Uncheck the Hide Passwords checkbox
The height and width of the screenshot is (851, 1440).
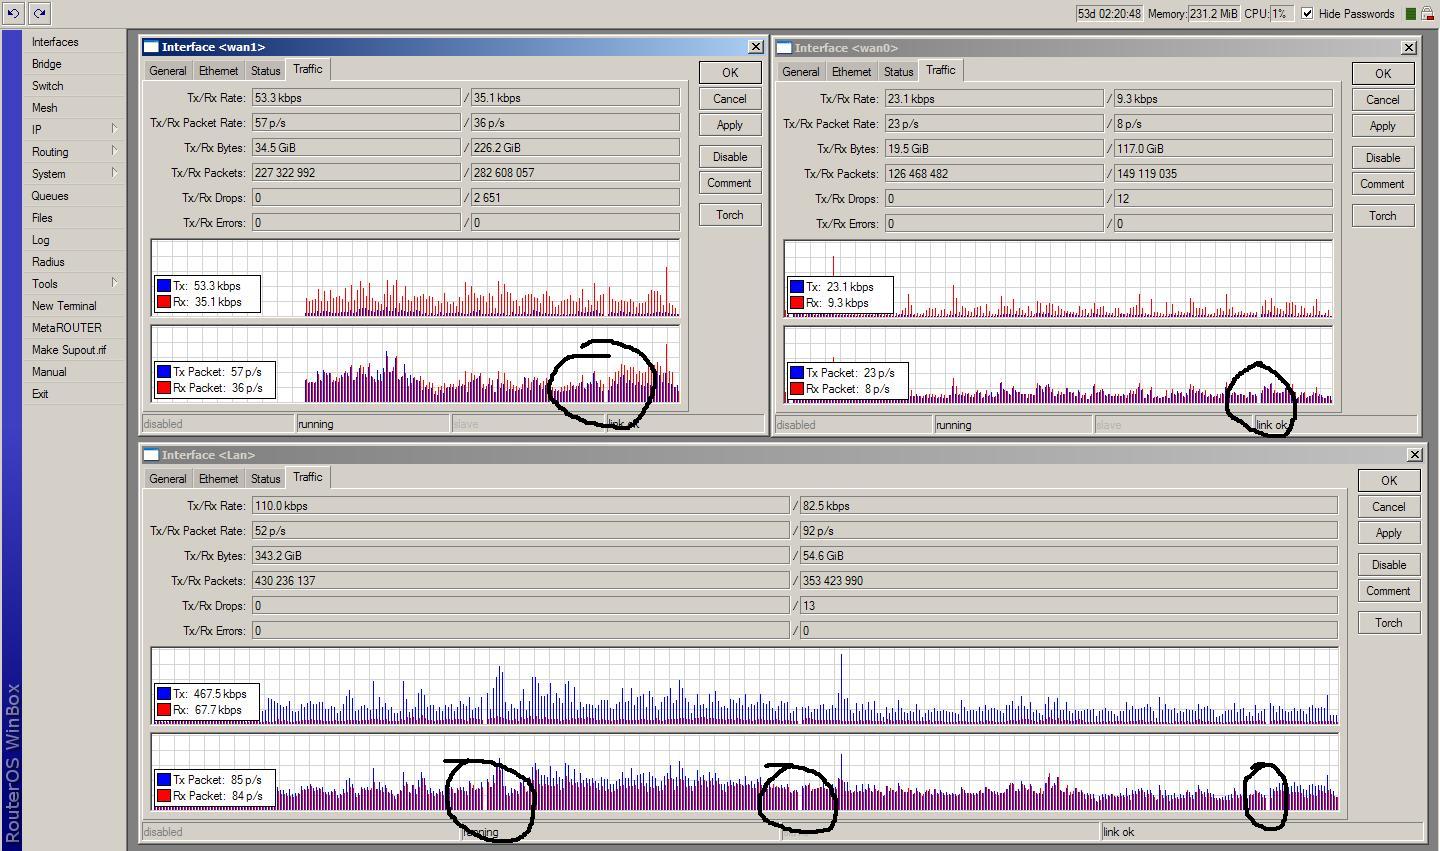tap(1307, 13)
